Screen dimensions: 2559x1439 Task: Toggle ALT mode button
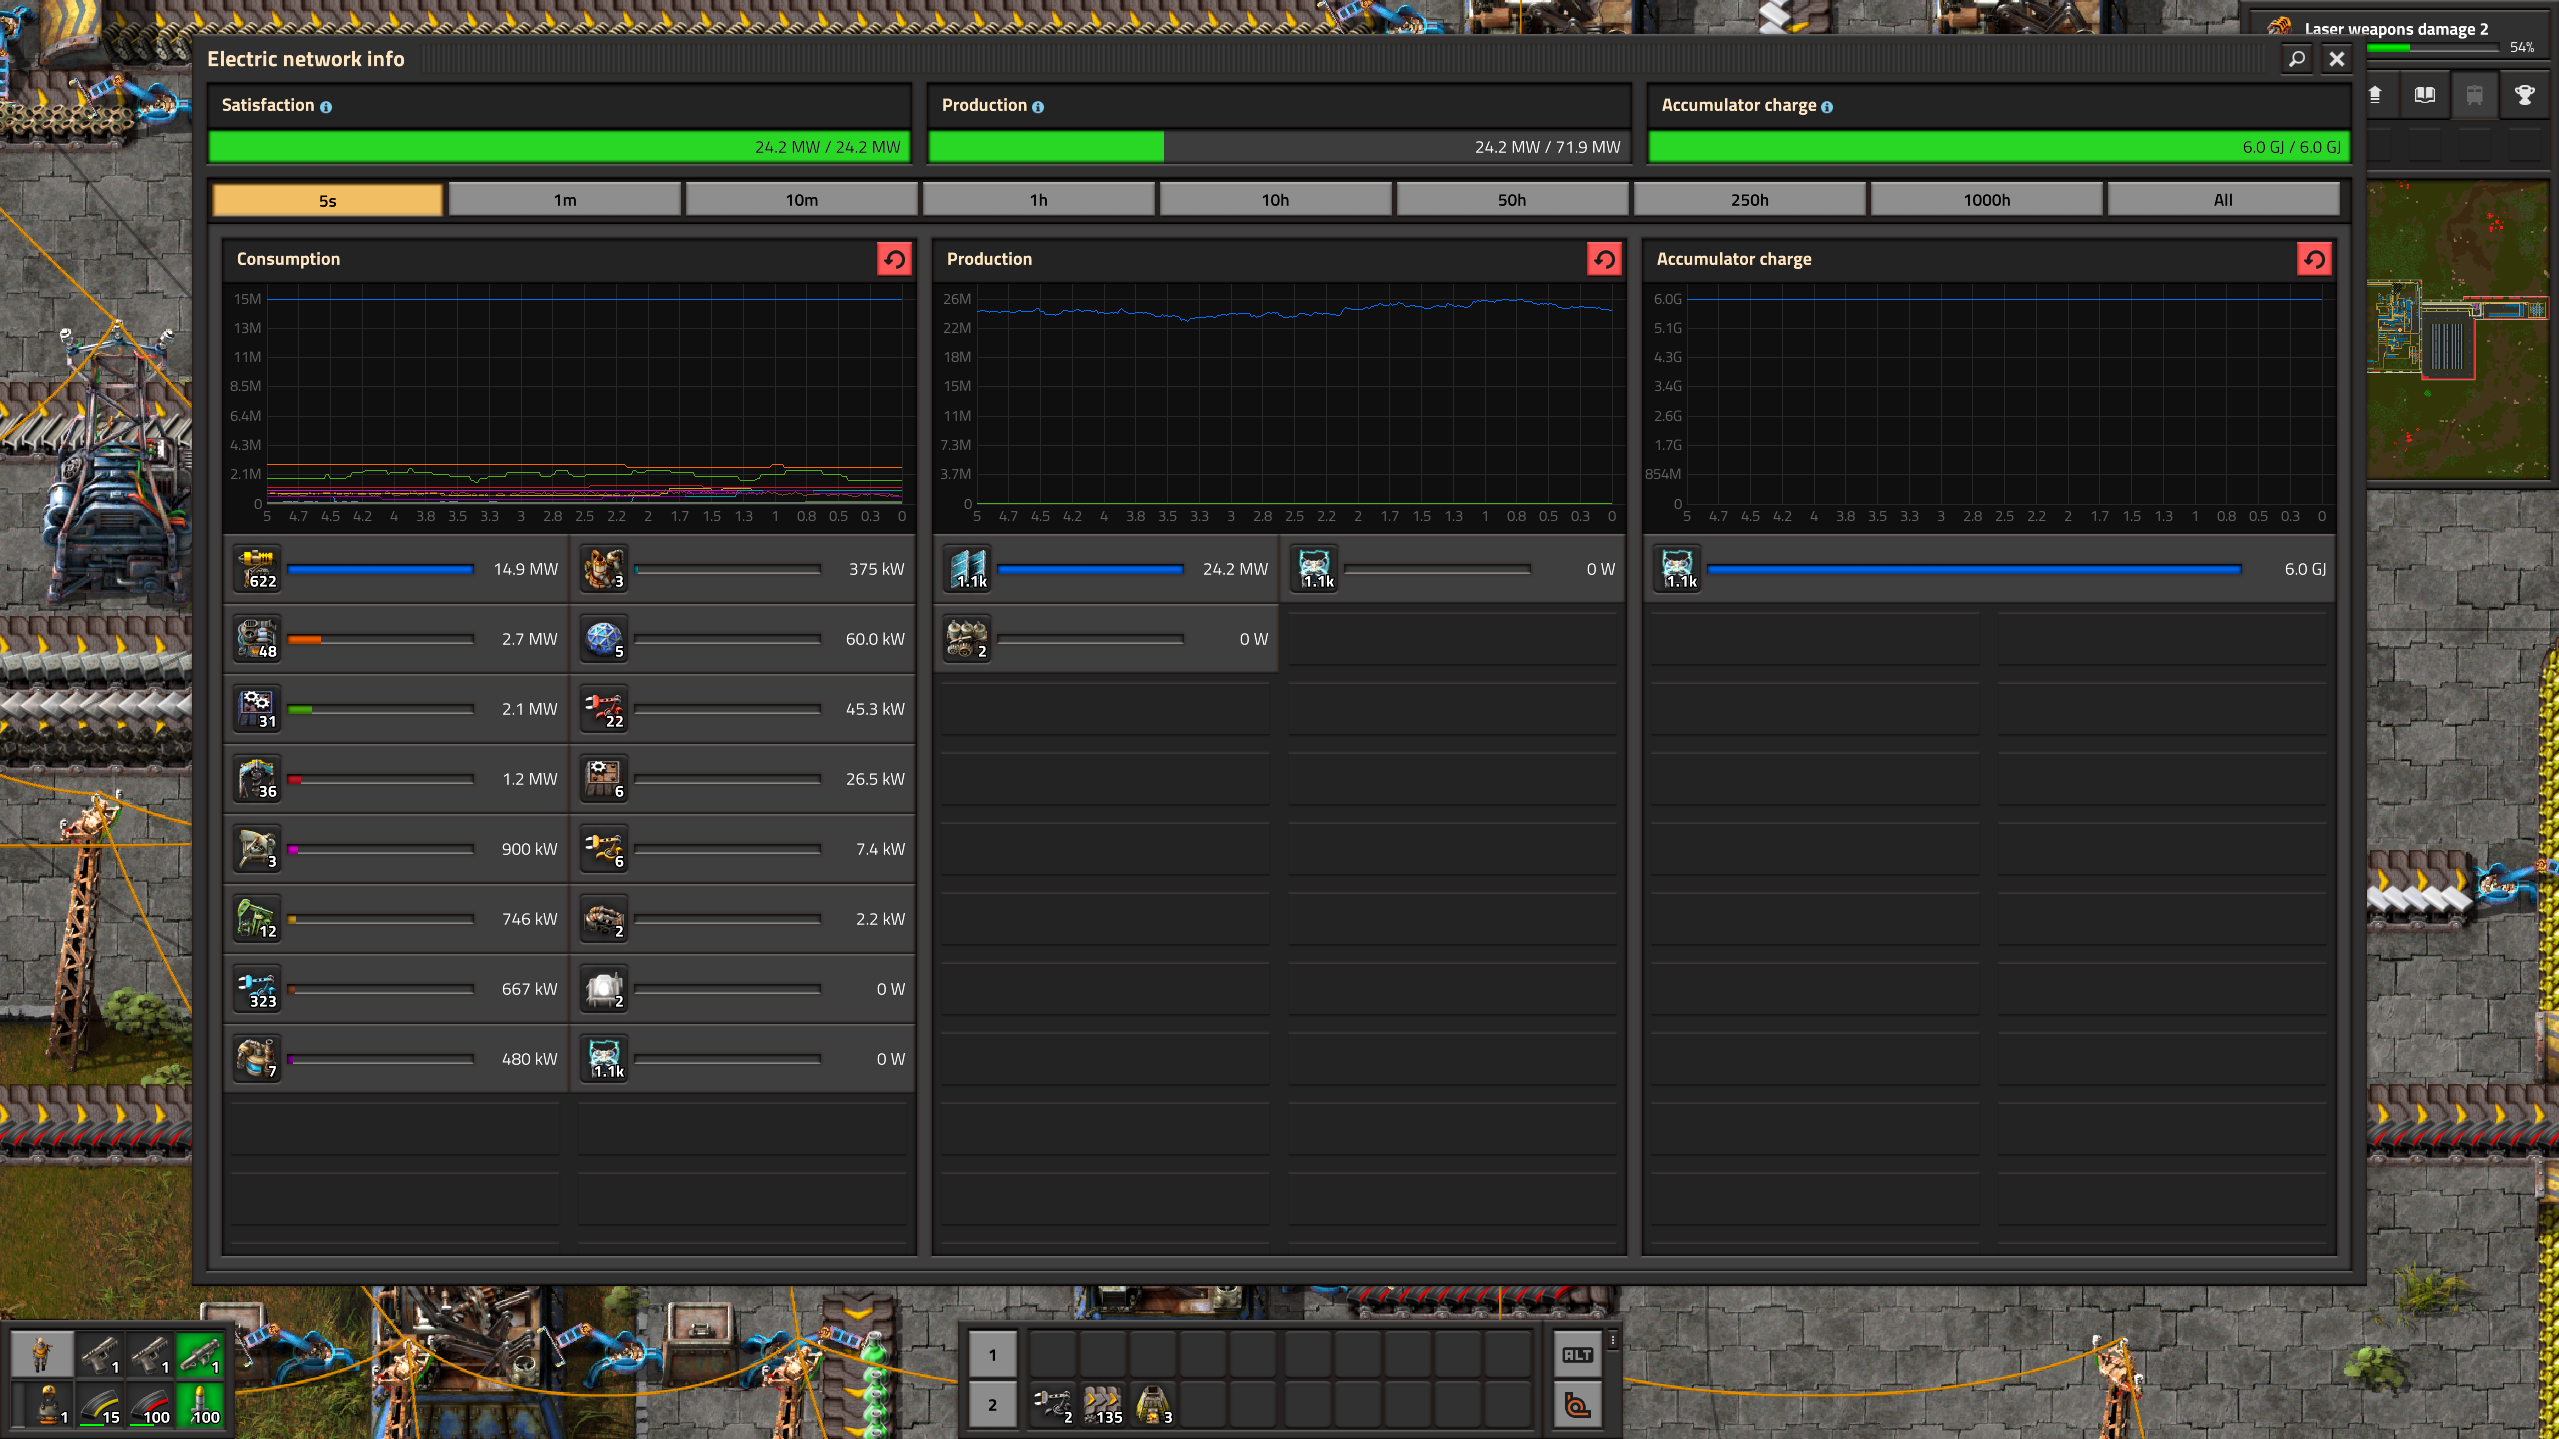coord(1577,1355)
